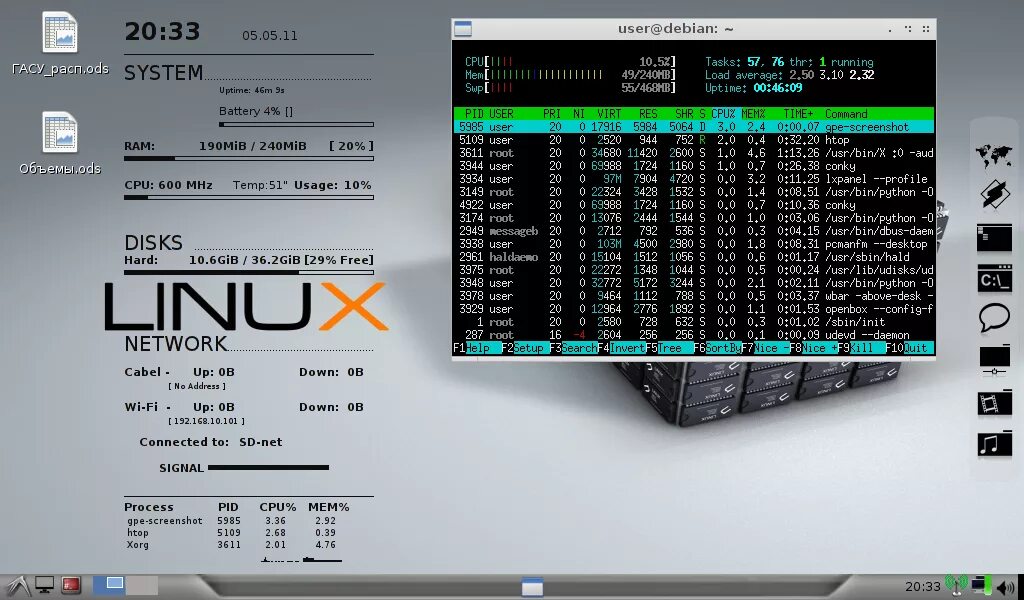The width and height of the screenshot is (1024, 600).
Task: Launch the C:\_ terminal dock icon
Action: 994,279
